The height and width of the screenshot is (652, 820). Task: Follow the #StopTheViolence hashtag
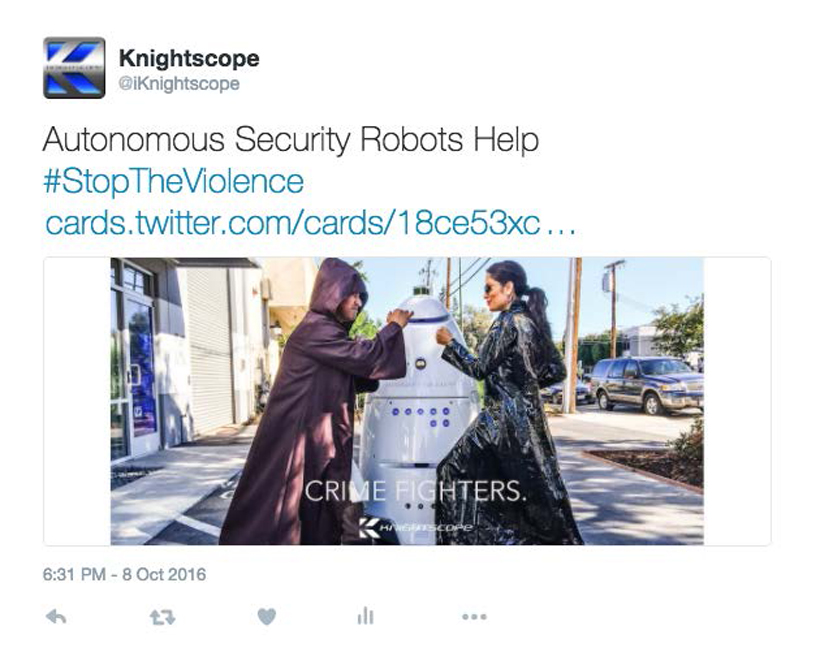tap(174, 181)
